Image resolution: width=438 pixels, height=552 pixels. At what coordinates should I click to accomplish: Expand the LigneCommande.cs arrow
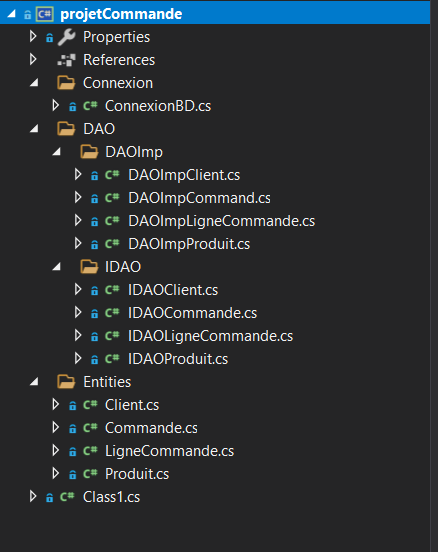[56, 450]
